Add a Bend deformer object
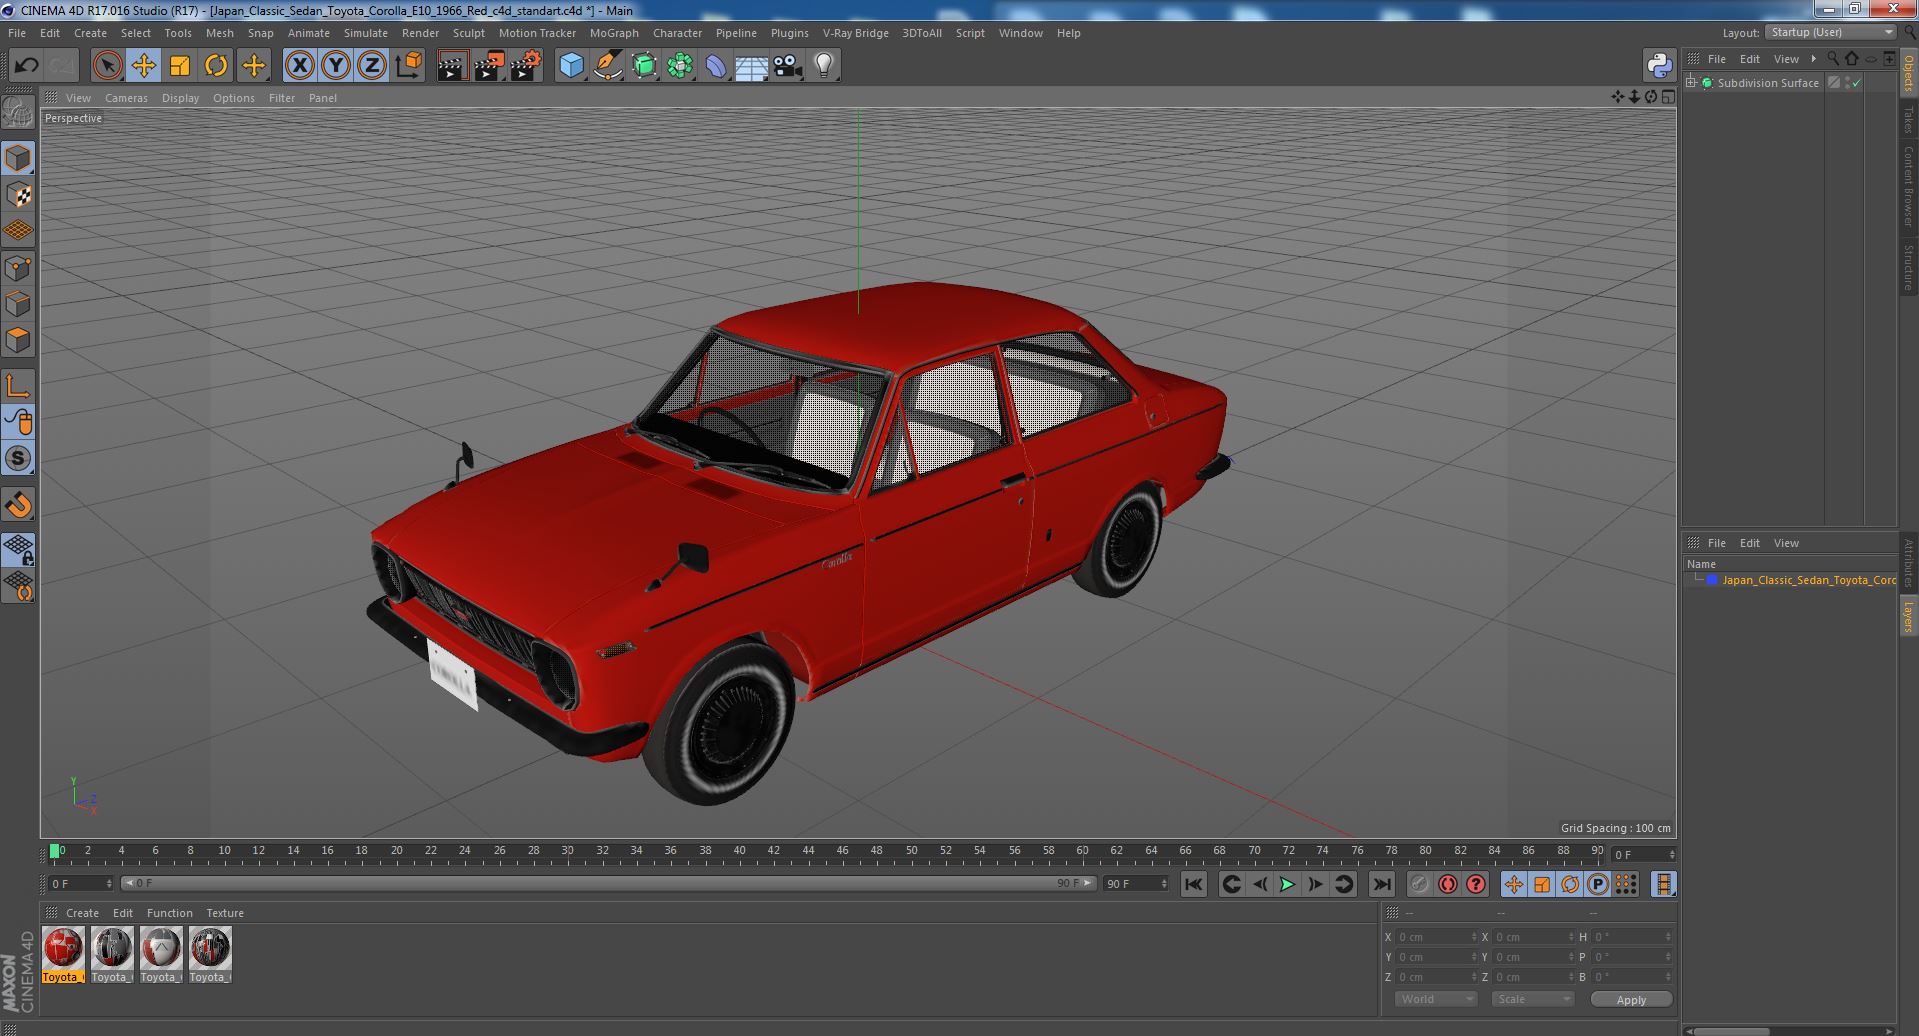 coord(716,66)
